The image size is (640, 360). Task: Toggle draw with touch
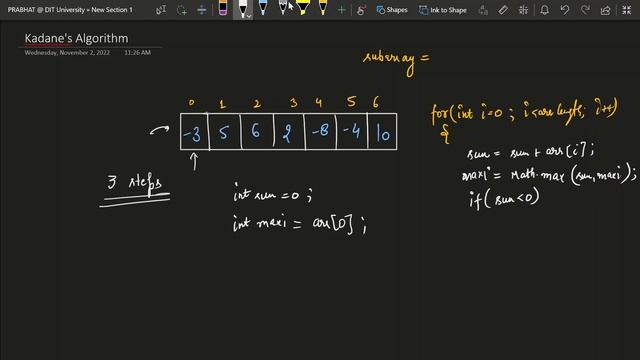tap(361, 10)
